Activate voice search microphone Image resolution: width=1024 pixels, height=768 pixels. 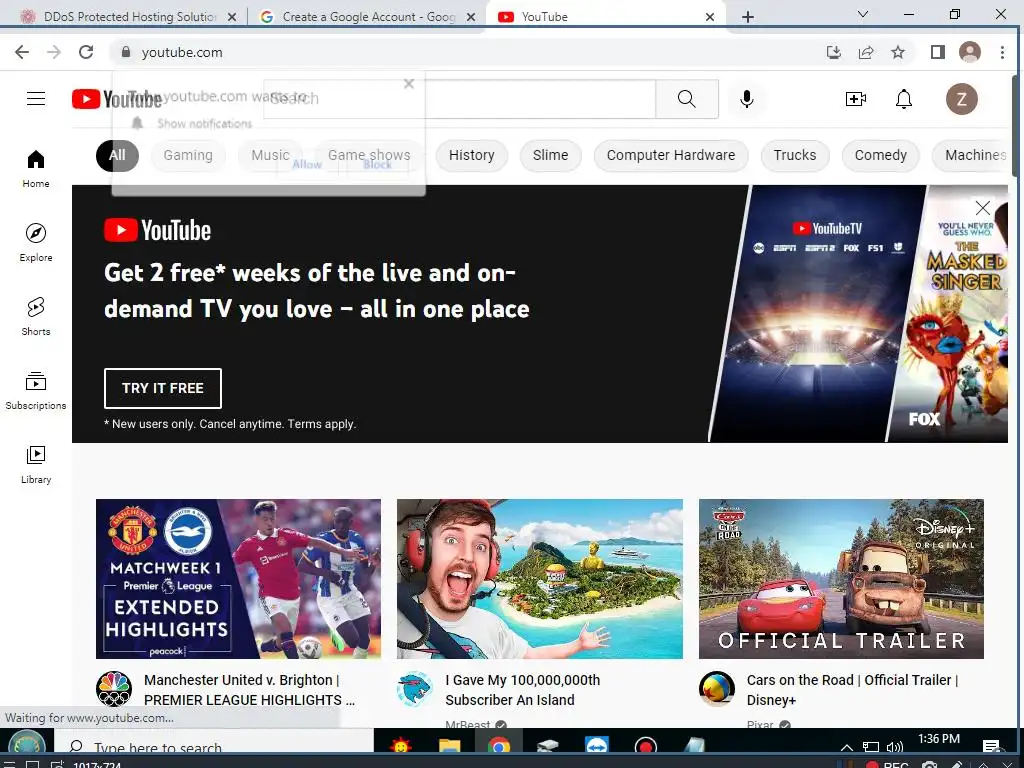(x=746, y=99)
